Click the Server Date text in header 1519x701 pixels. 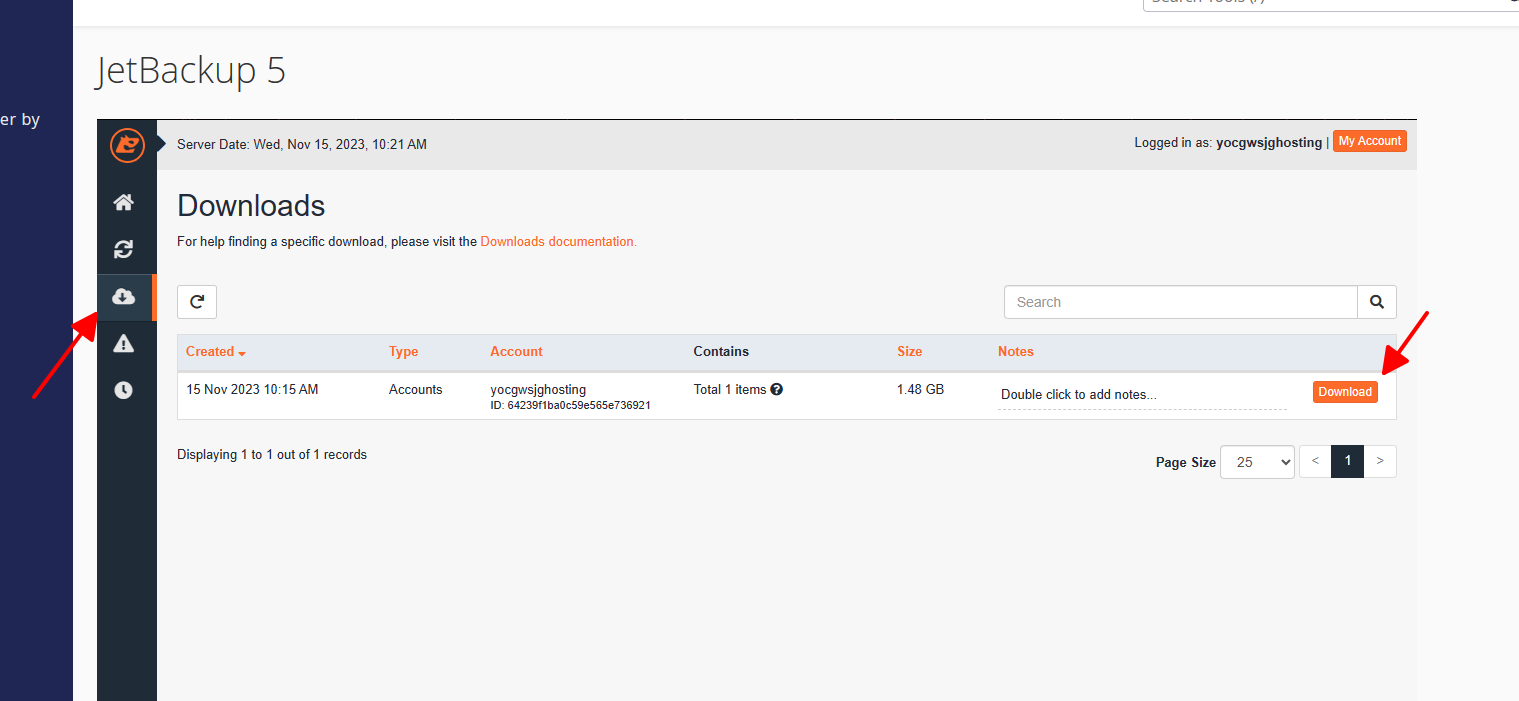pos(302,144)
